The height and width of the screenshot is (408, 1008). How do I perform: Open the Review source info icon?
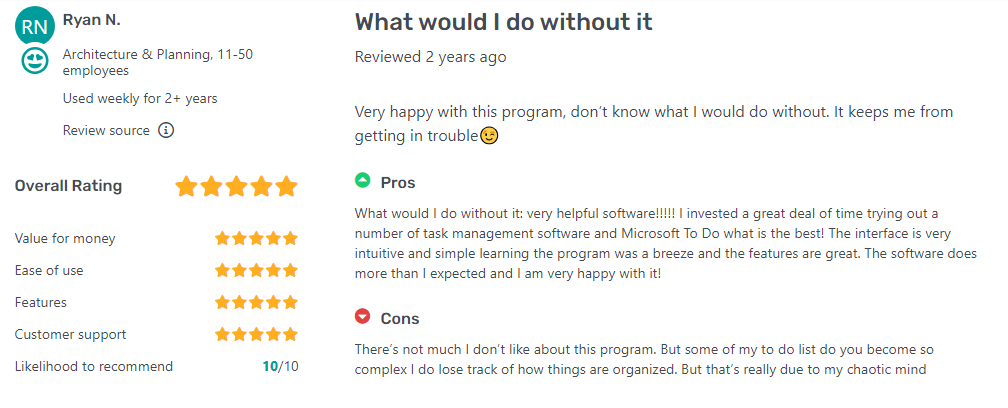tap(166, 130)
